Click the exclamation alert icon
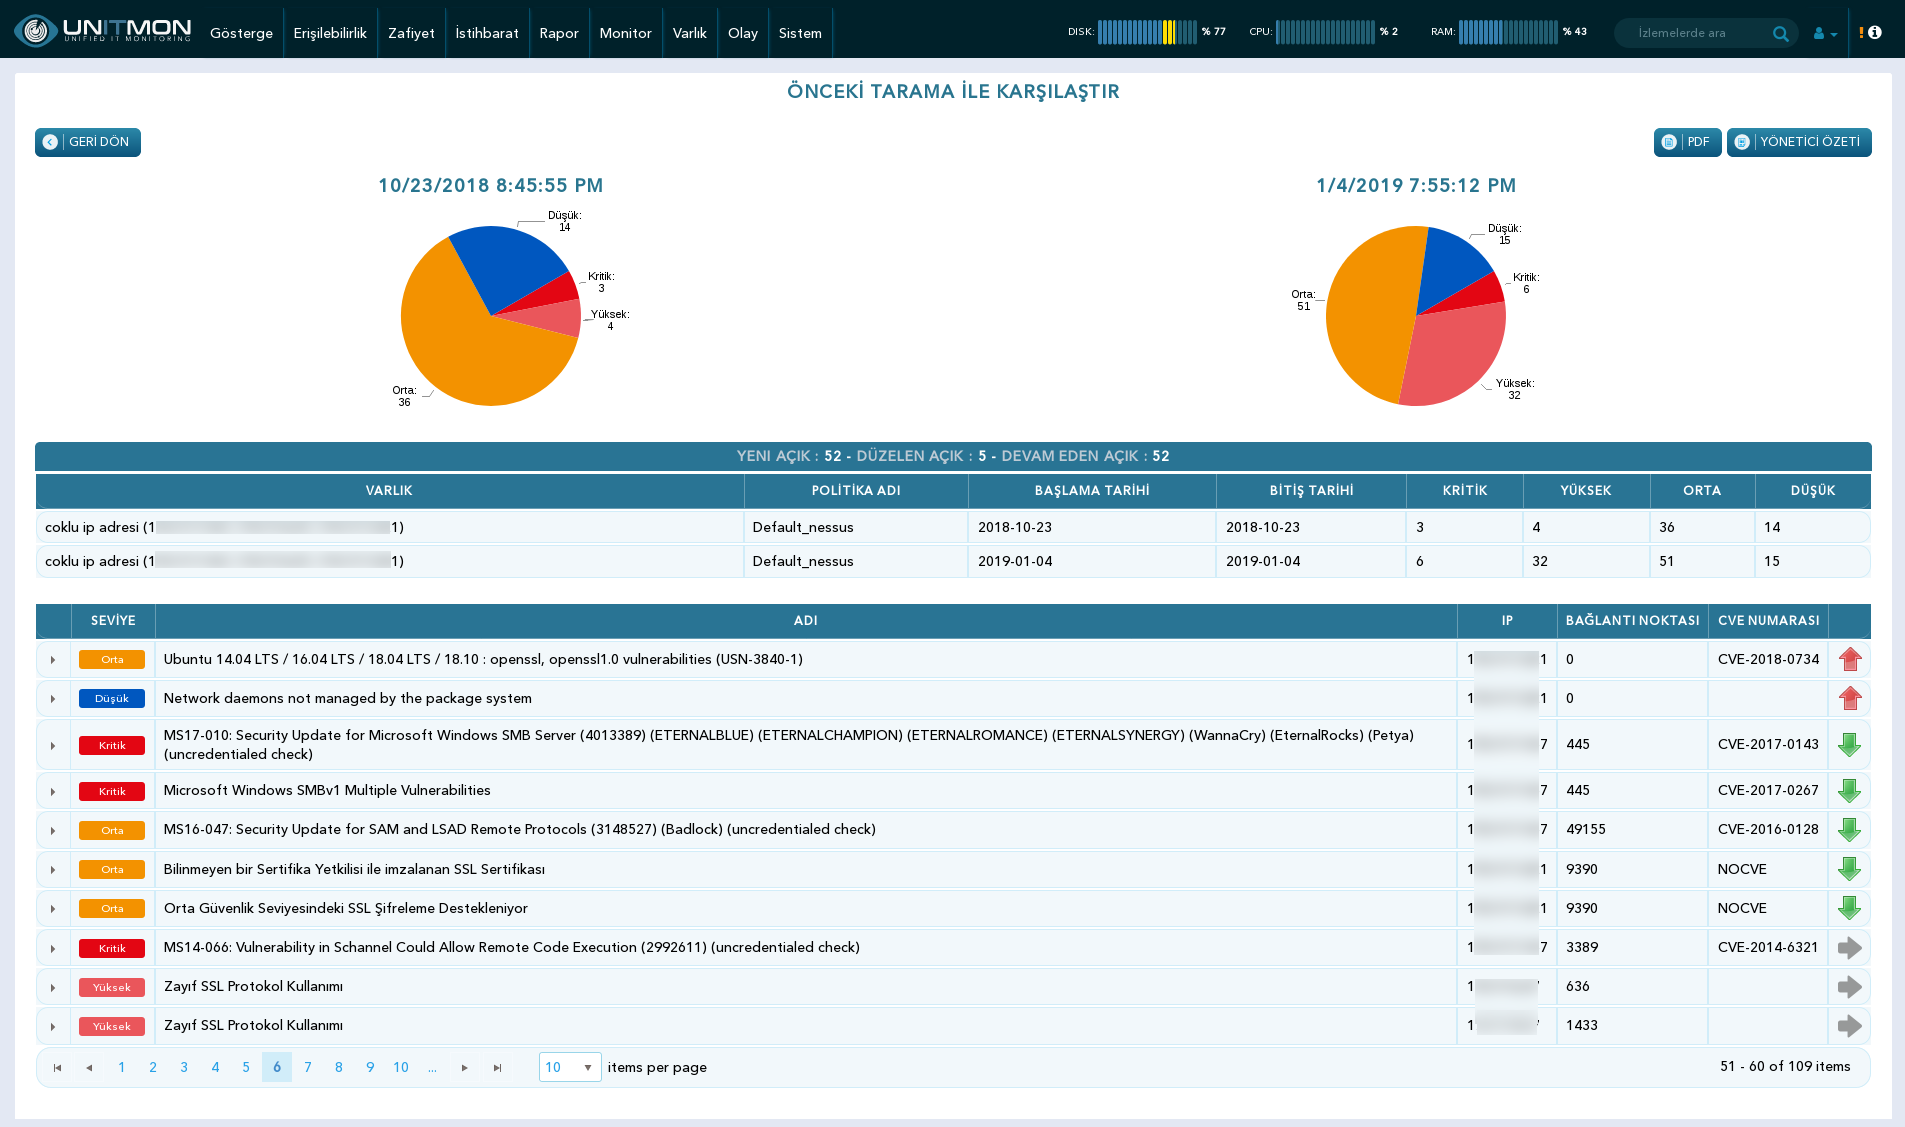Image resolution: width=1905 pixels, height=1127 pixels. (1861, 32)
